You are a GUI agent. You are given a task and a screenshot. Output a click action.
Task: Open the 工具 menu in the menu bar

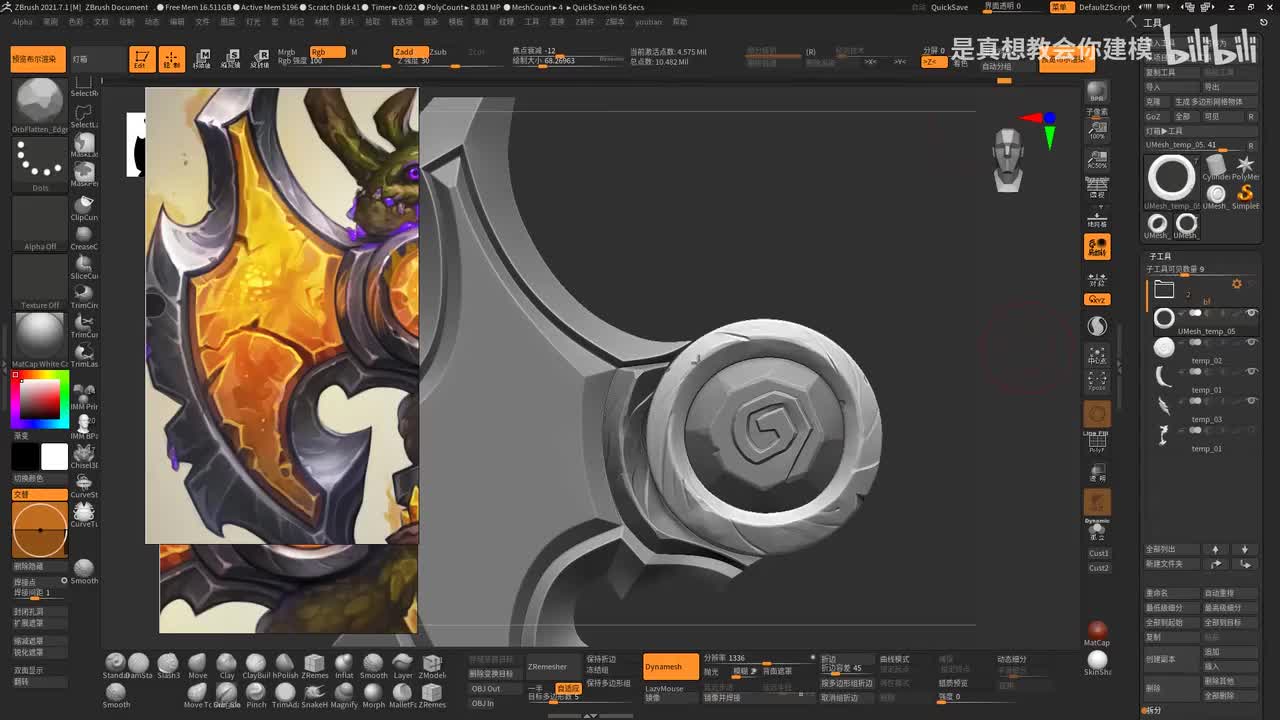[x=532, y=22]
